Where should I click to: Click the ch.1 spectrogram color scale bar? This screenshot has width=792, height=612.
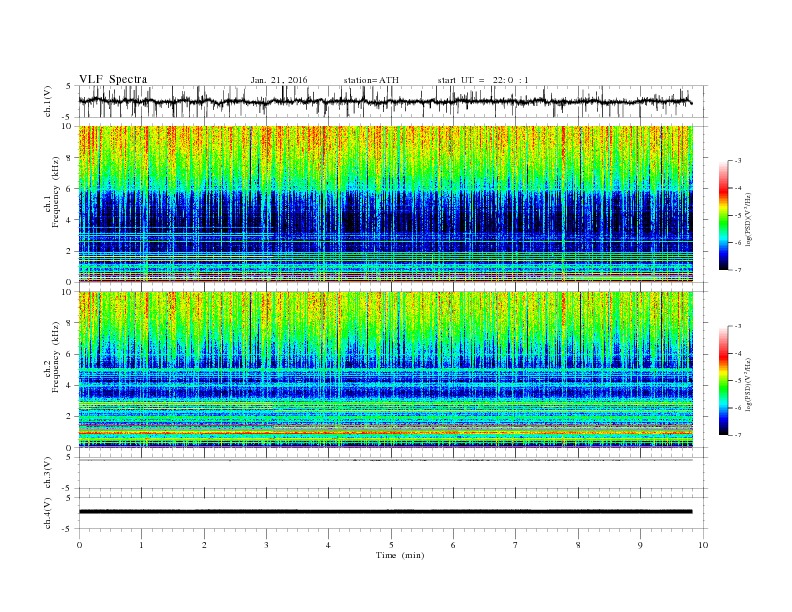click(723, 215)
